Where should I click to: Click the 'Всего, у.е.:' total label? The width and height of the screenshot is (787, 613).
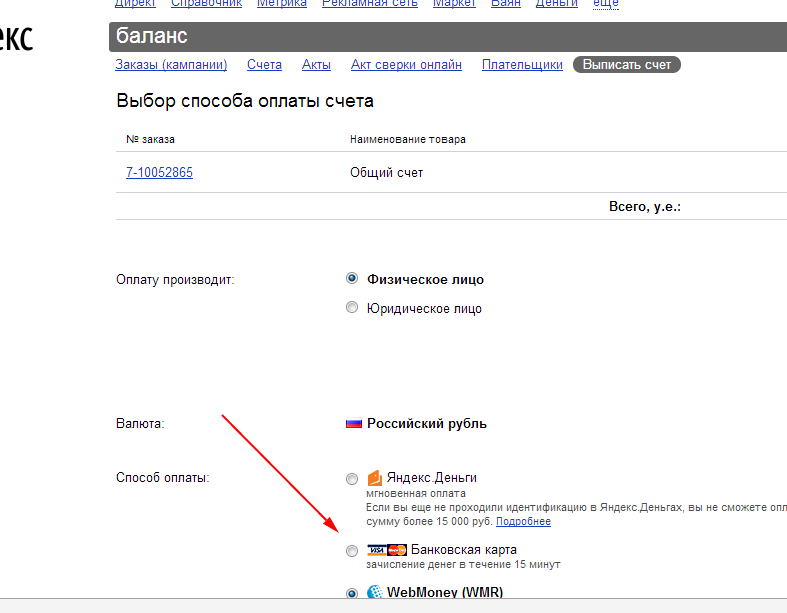pyautogui.click(x=645, y=206)
